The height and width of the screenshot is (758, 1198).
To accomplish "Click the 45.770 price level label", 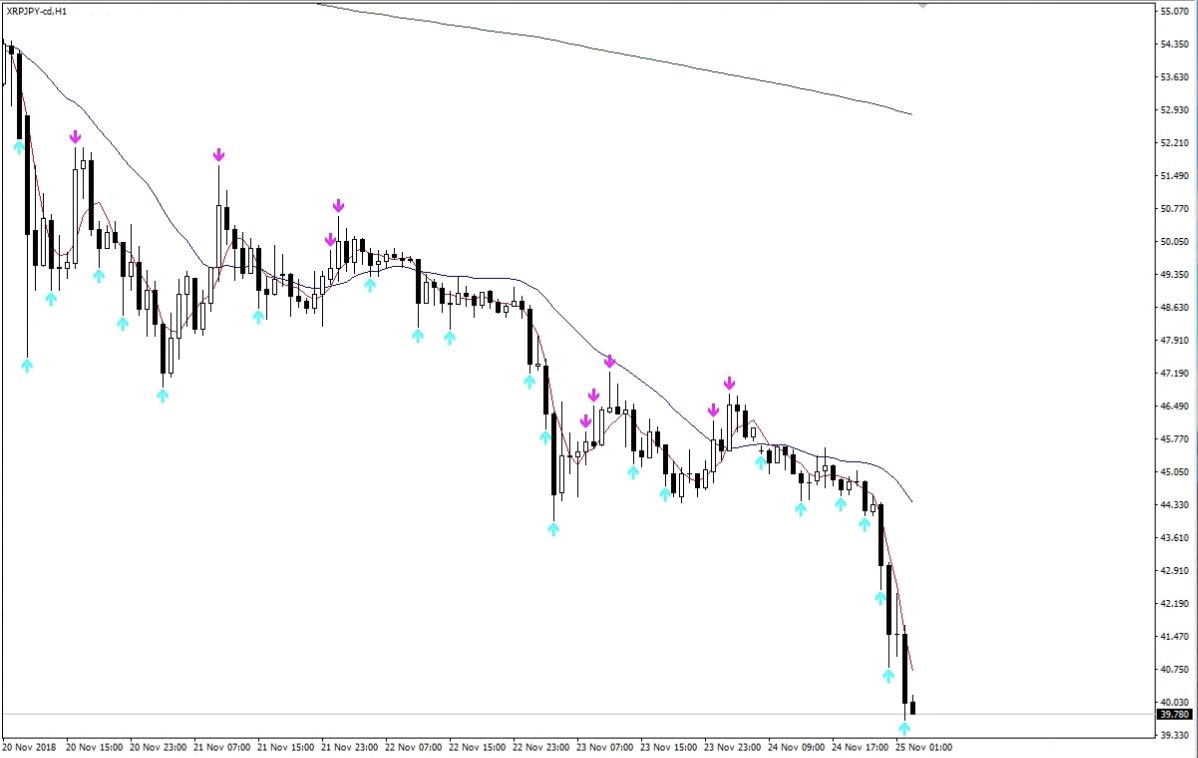I will pyautogui.click(x=1175, y=439).
